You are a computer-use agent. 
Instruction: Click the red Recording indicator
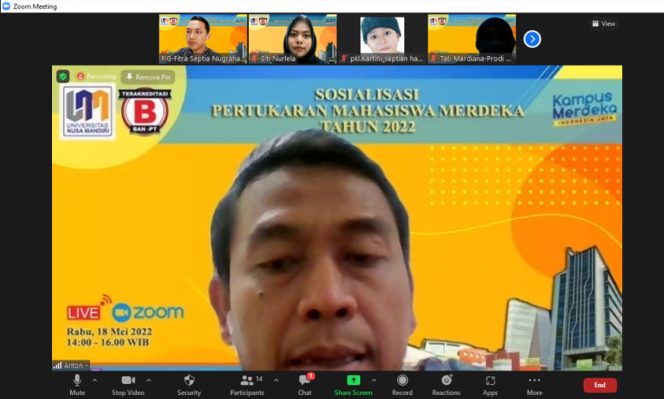point(96,77)
